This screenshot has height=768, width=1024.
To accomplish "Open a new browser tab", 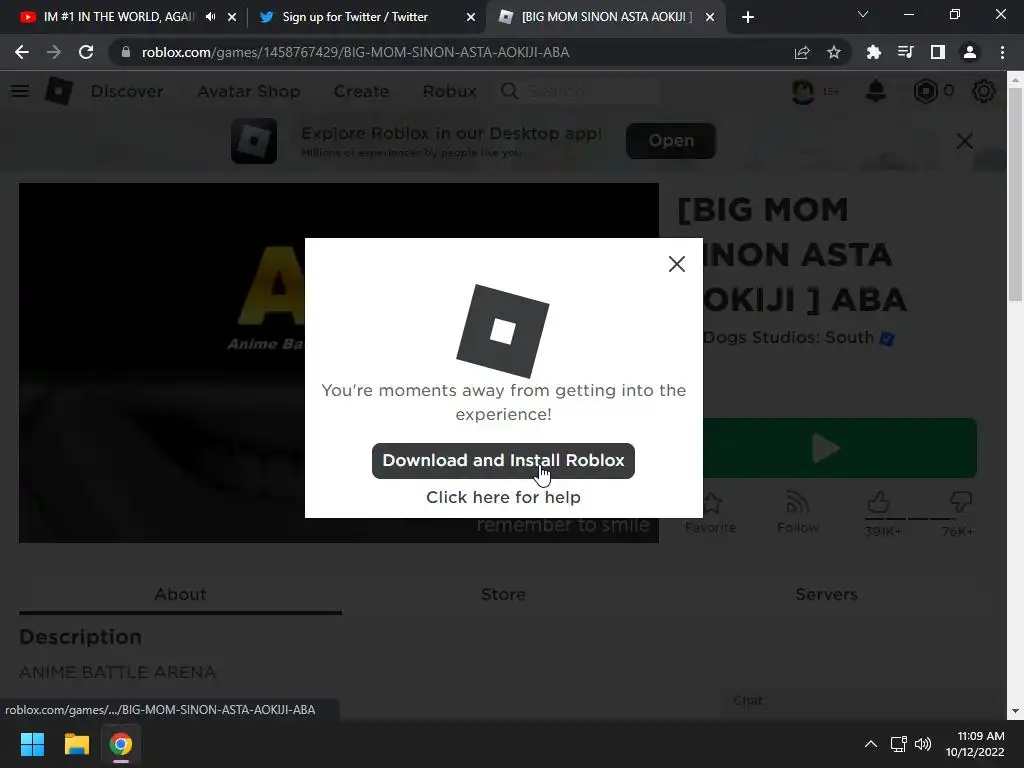I will [748, 17].
